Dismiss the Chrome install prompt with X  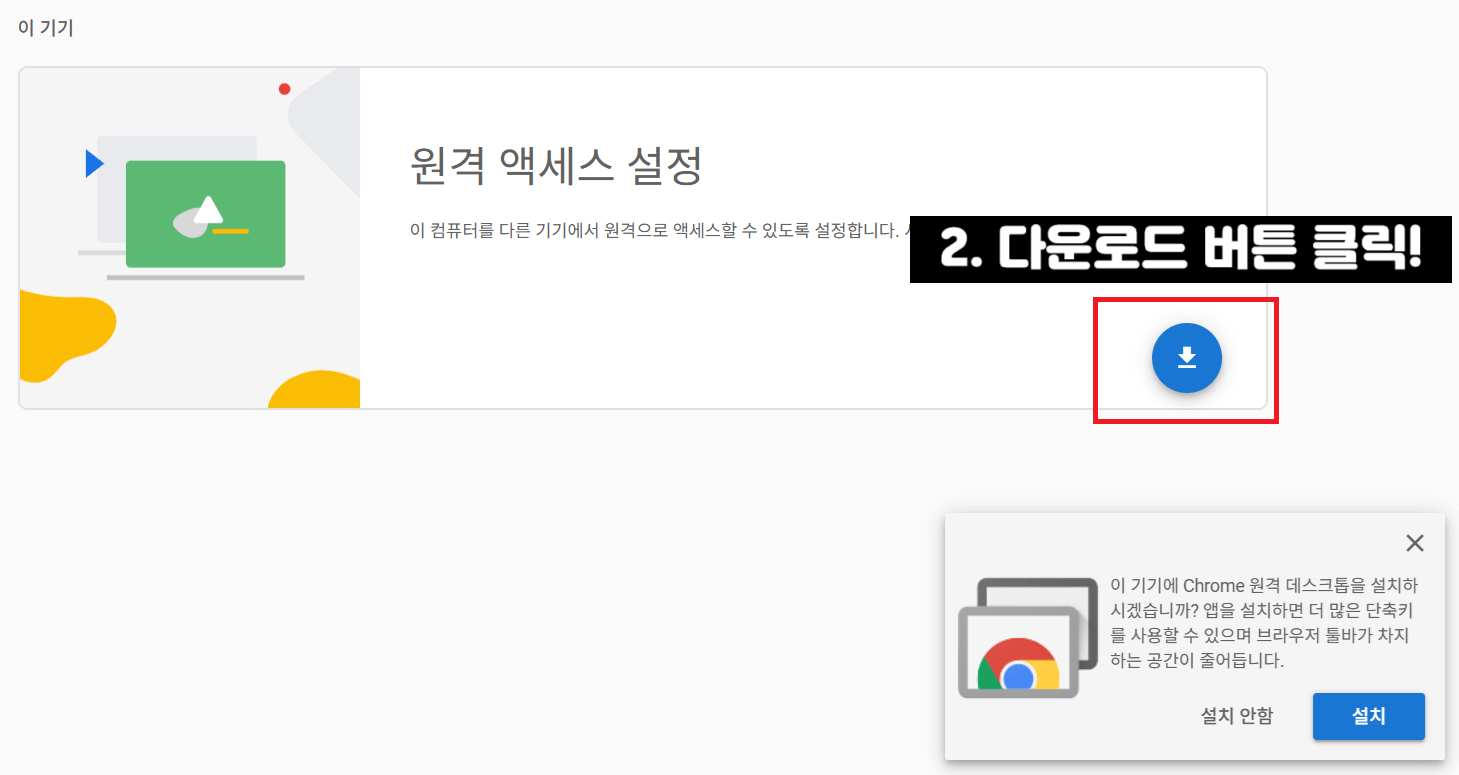tap(1415, 543)
